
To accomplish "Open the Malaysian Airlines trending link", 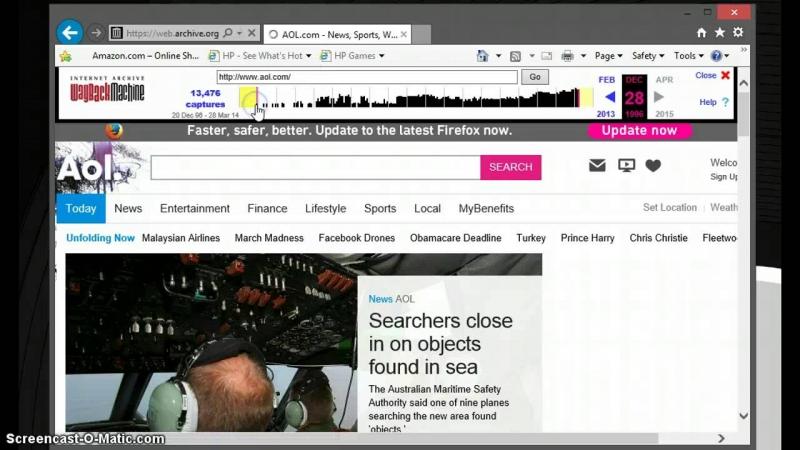I will click(x=181, y=238).
